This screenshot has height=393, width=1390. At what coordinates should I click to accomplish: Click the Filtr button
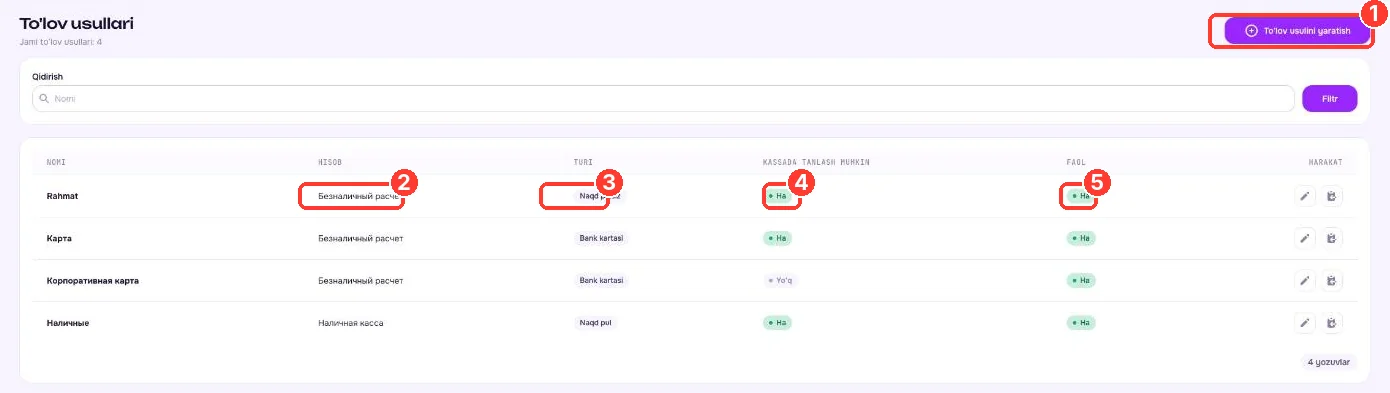click(1329, 98)
